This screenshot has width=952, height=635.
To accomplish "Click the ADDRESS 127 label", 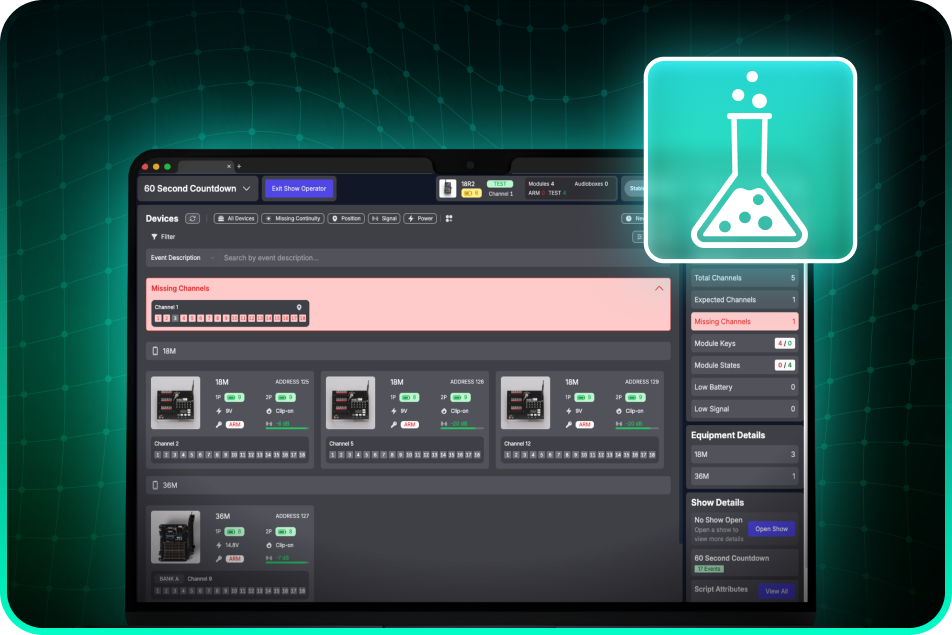I will [x=292, y=516].
